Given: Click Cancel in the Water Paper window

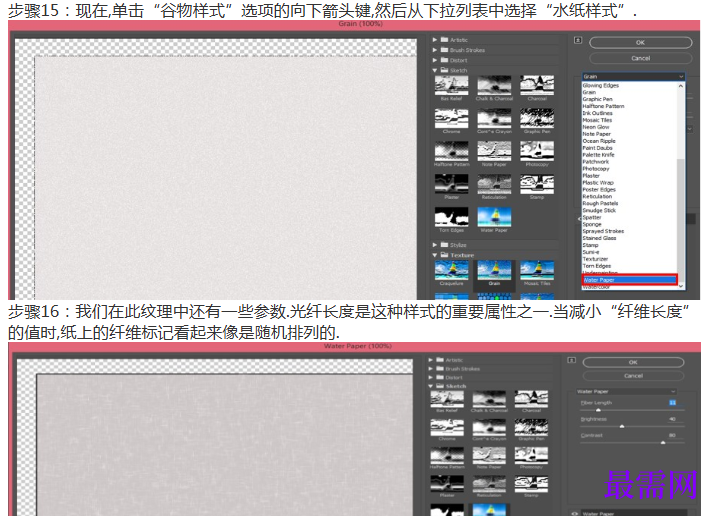Looking at the screenshot, I should pos(633,376).
